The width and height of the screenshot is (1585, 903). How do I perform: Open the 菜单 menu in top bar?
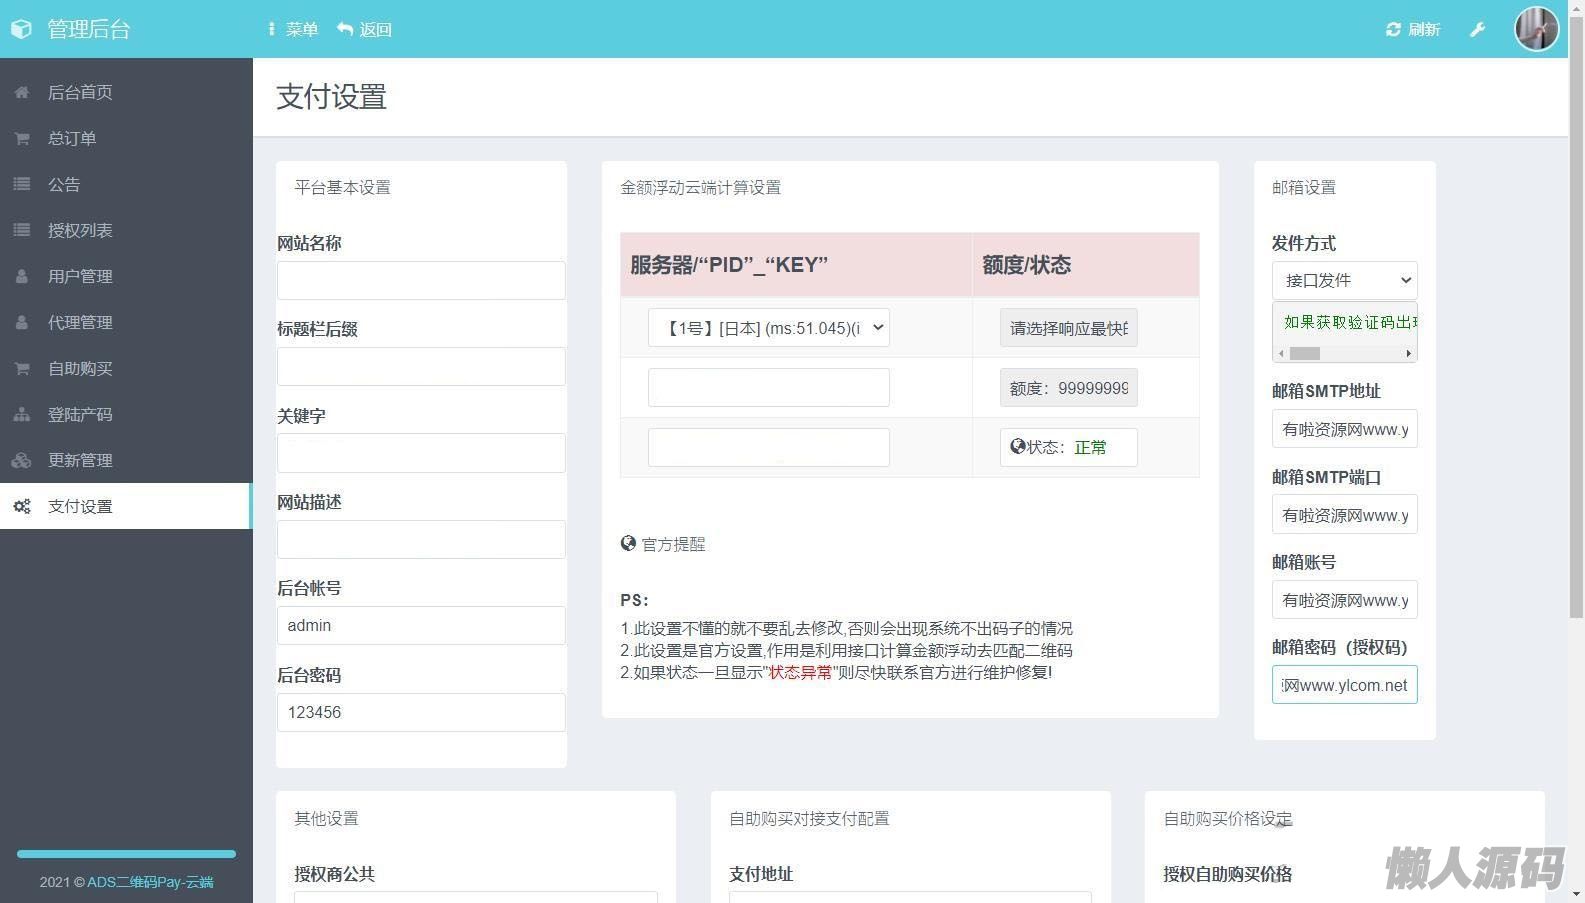point(292,30)
